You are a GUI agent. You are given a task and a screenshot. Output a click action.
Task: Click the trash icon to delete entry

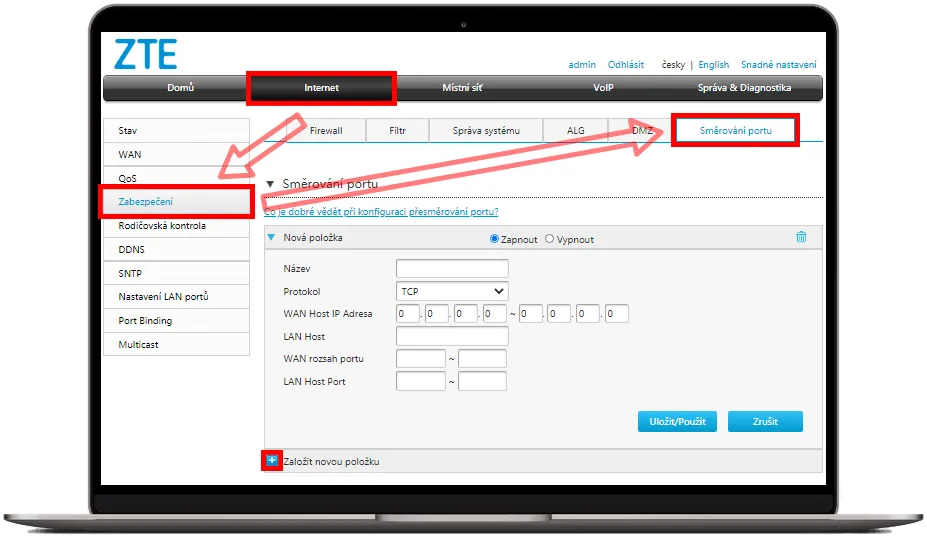(800, 237)
